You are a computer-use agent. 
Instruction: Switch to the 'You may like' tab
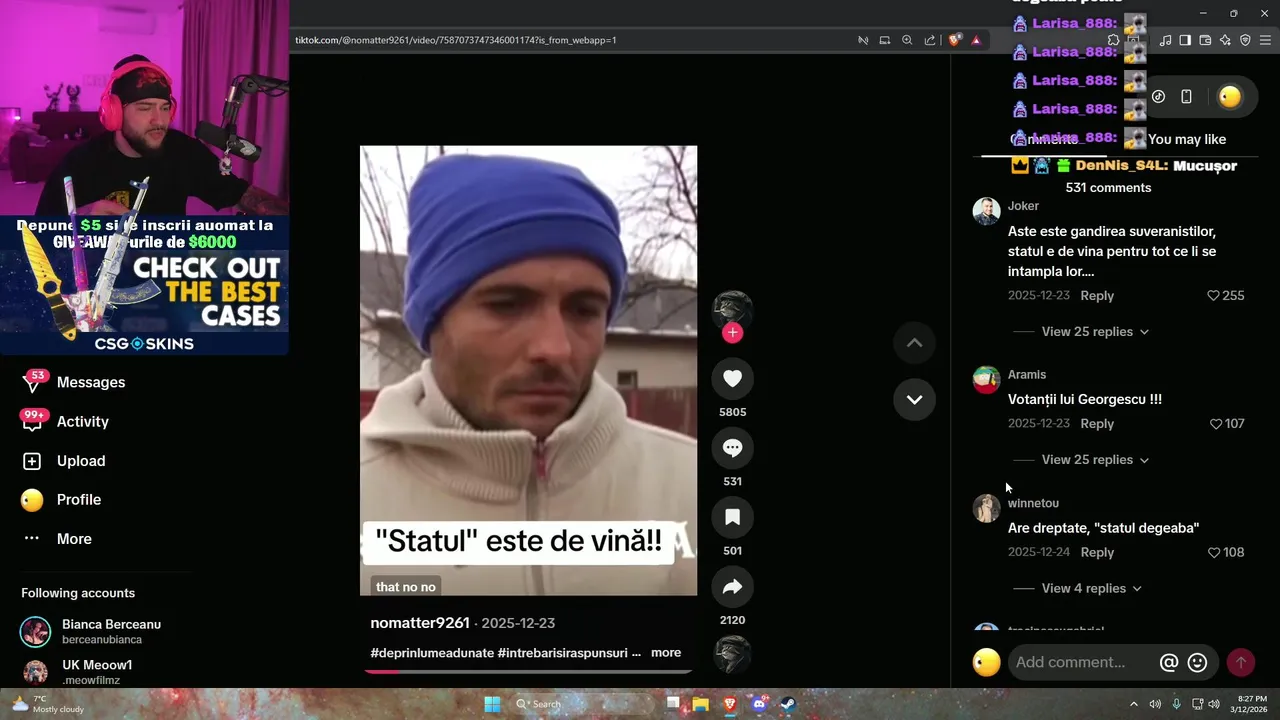pos(1187,139)
